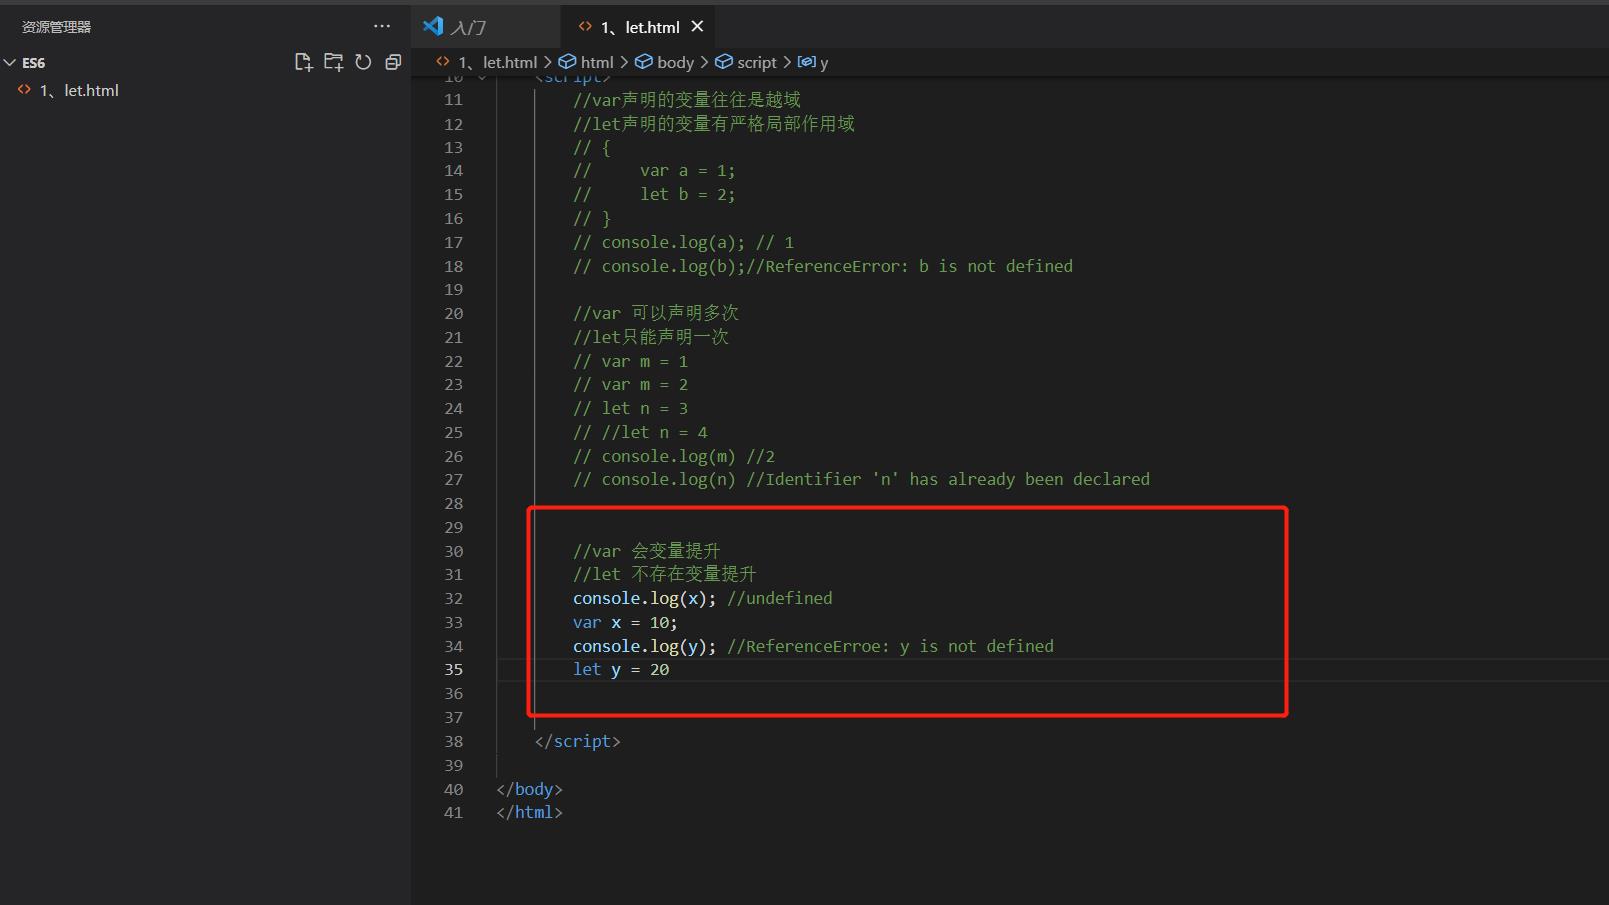The width and height of the screenshot is (1609, 905).
Task: Click on 'console.log(x);' statement
Action: coord(645,598)
